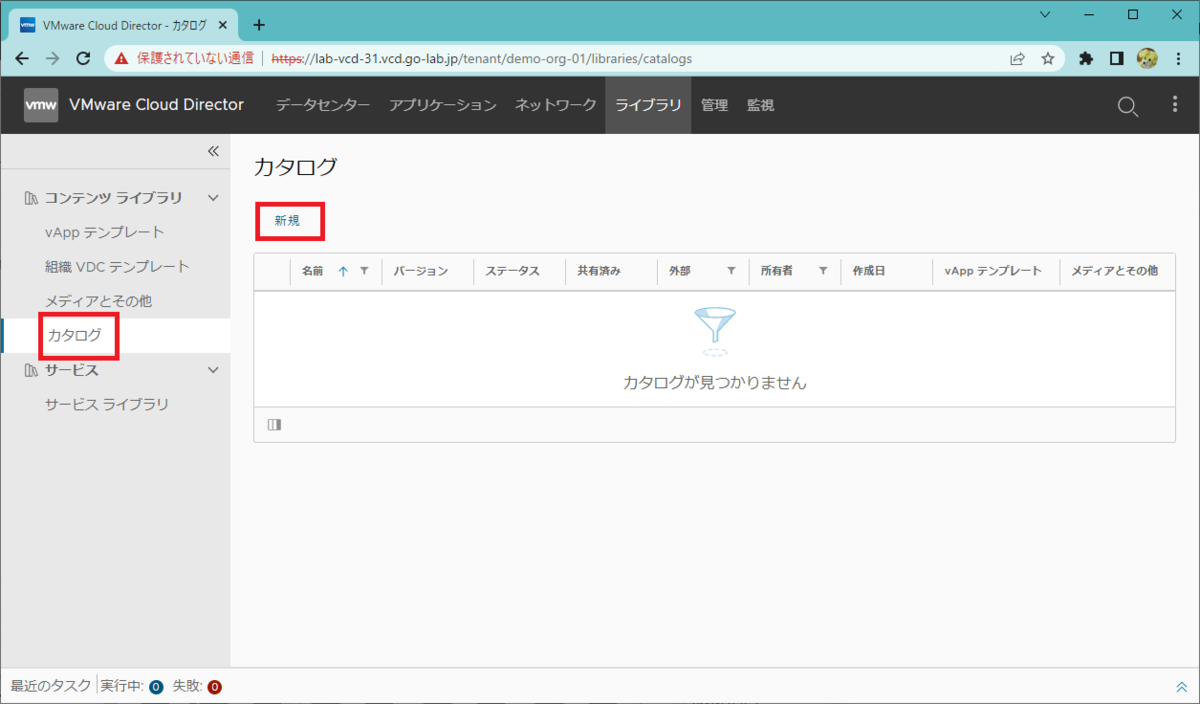Click the not-secure warning icon

pos(121,59)
